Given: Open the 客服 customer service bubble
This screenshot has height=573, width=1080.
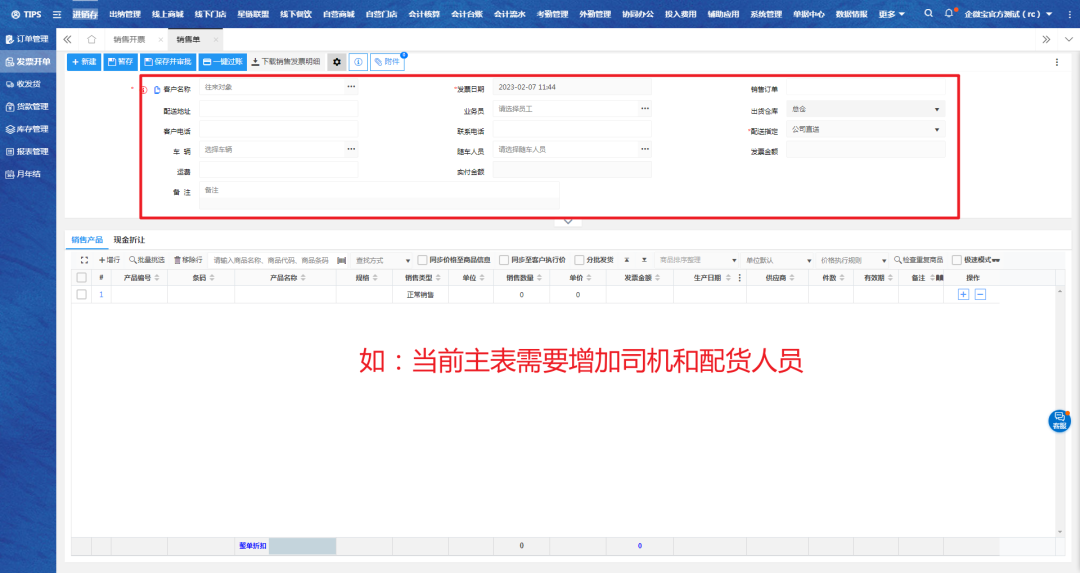Looking at the screenshot, I should pyautogui.click(x=1059, y=420).
